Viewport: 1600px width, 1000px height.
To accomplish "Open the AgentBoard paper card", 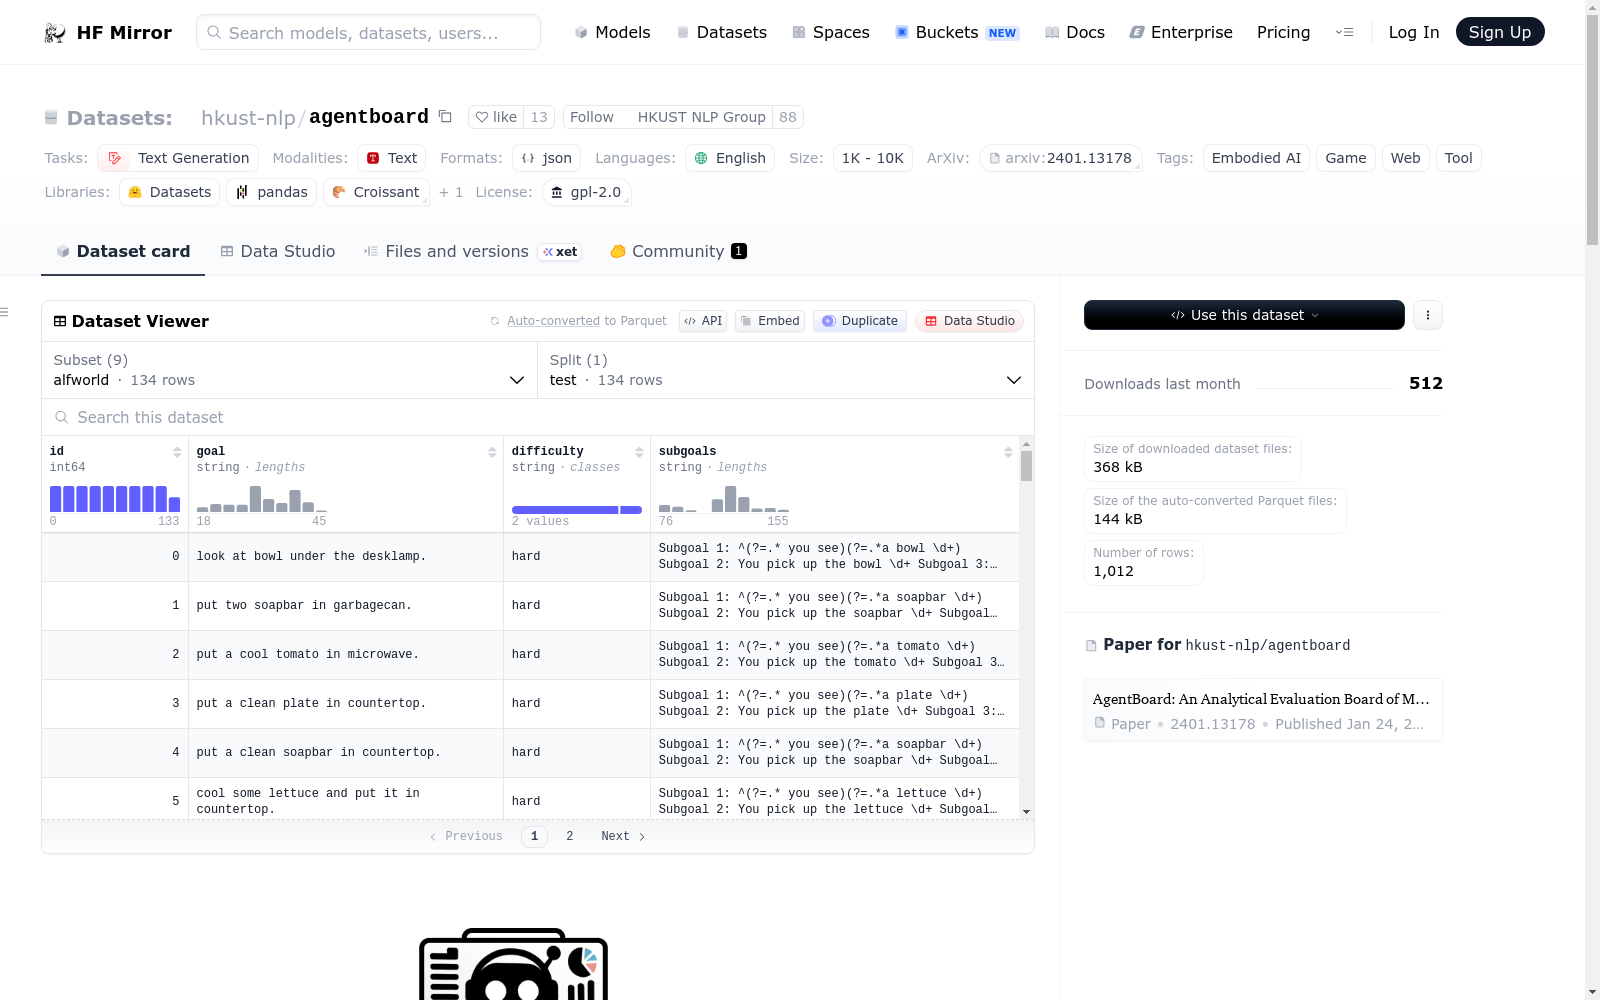I will pos(1263,710).
